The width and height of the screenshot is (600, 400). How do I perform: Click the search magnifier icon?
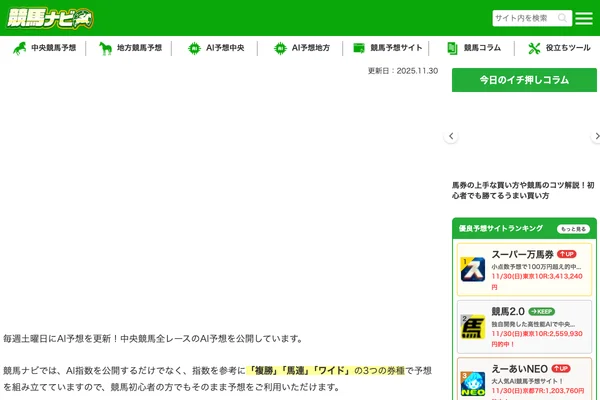tap(562, 18)
